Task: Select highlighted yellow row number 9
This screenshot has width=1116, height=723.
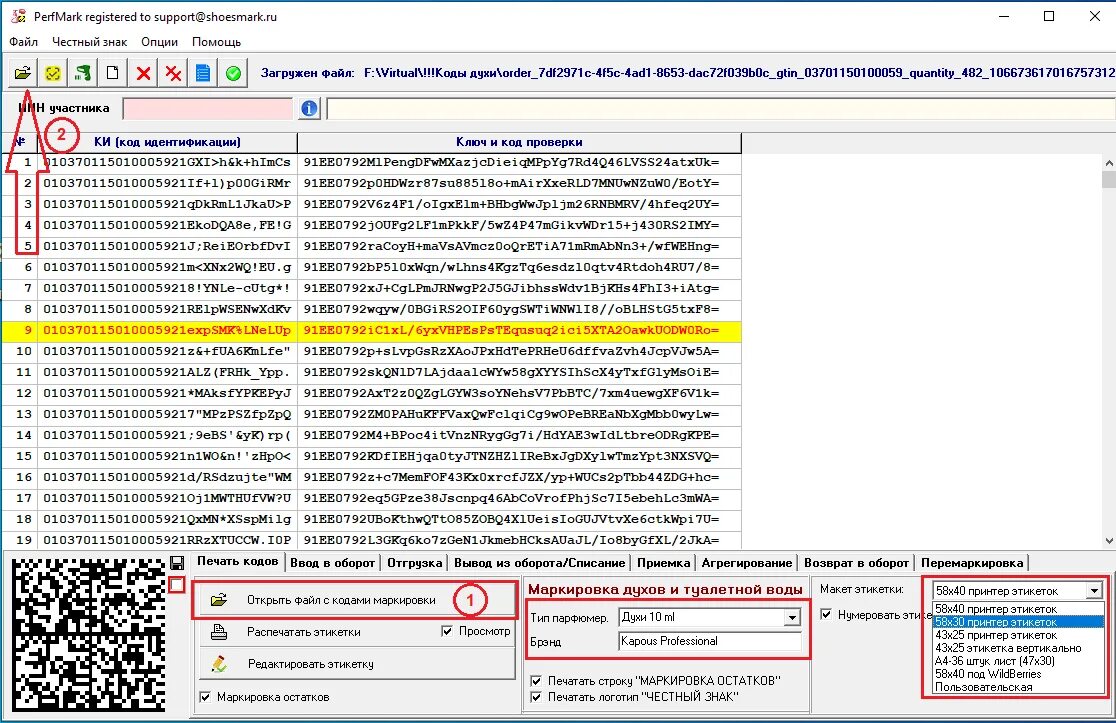Action: [x=371, y=330]
